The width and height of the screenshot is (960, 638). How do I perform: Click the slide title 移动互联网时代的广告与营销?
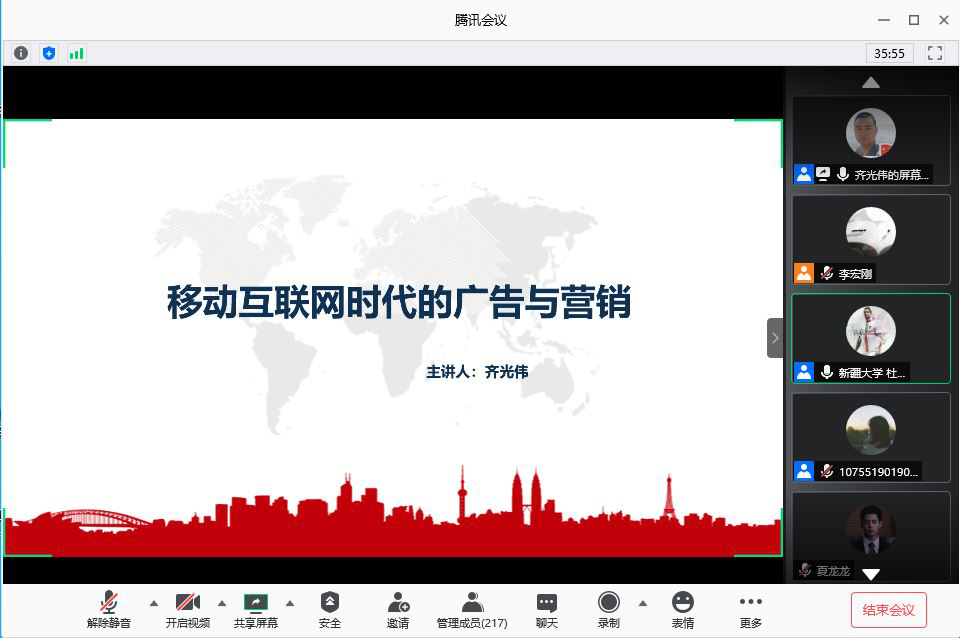399,302
